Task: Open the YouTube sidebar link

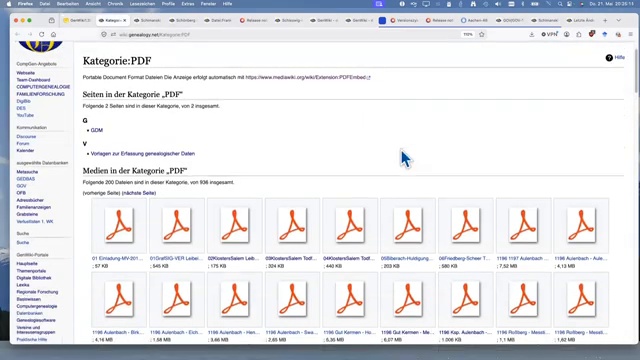Action: click(25, 116)
